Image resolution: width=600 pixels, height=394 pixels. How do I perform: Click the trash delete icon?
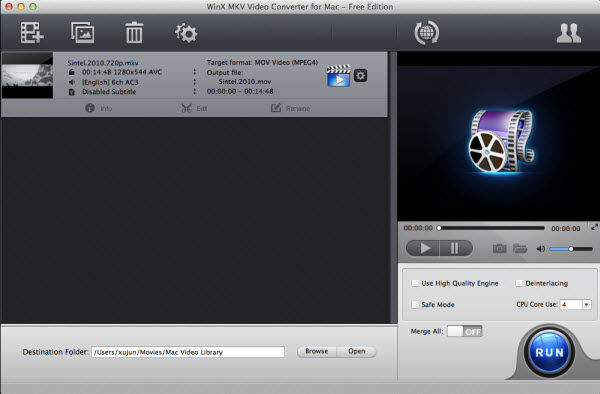click(x=134, y=33)
